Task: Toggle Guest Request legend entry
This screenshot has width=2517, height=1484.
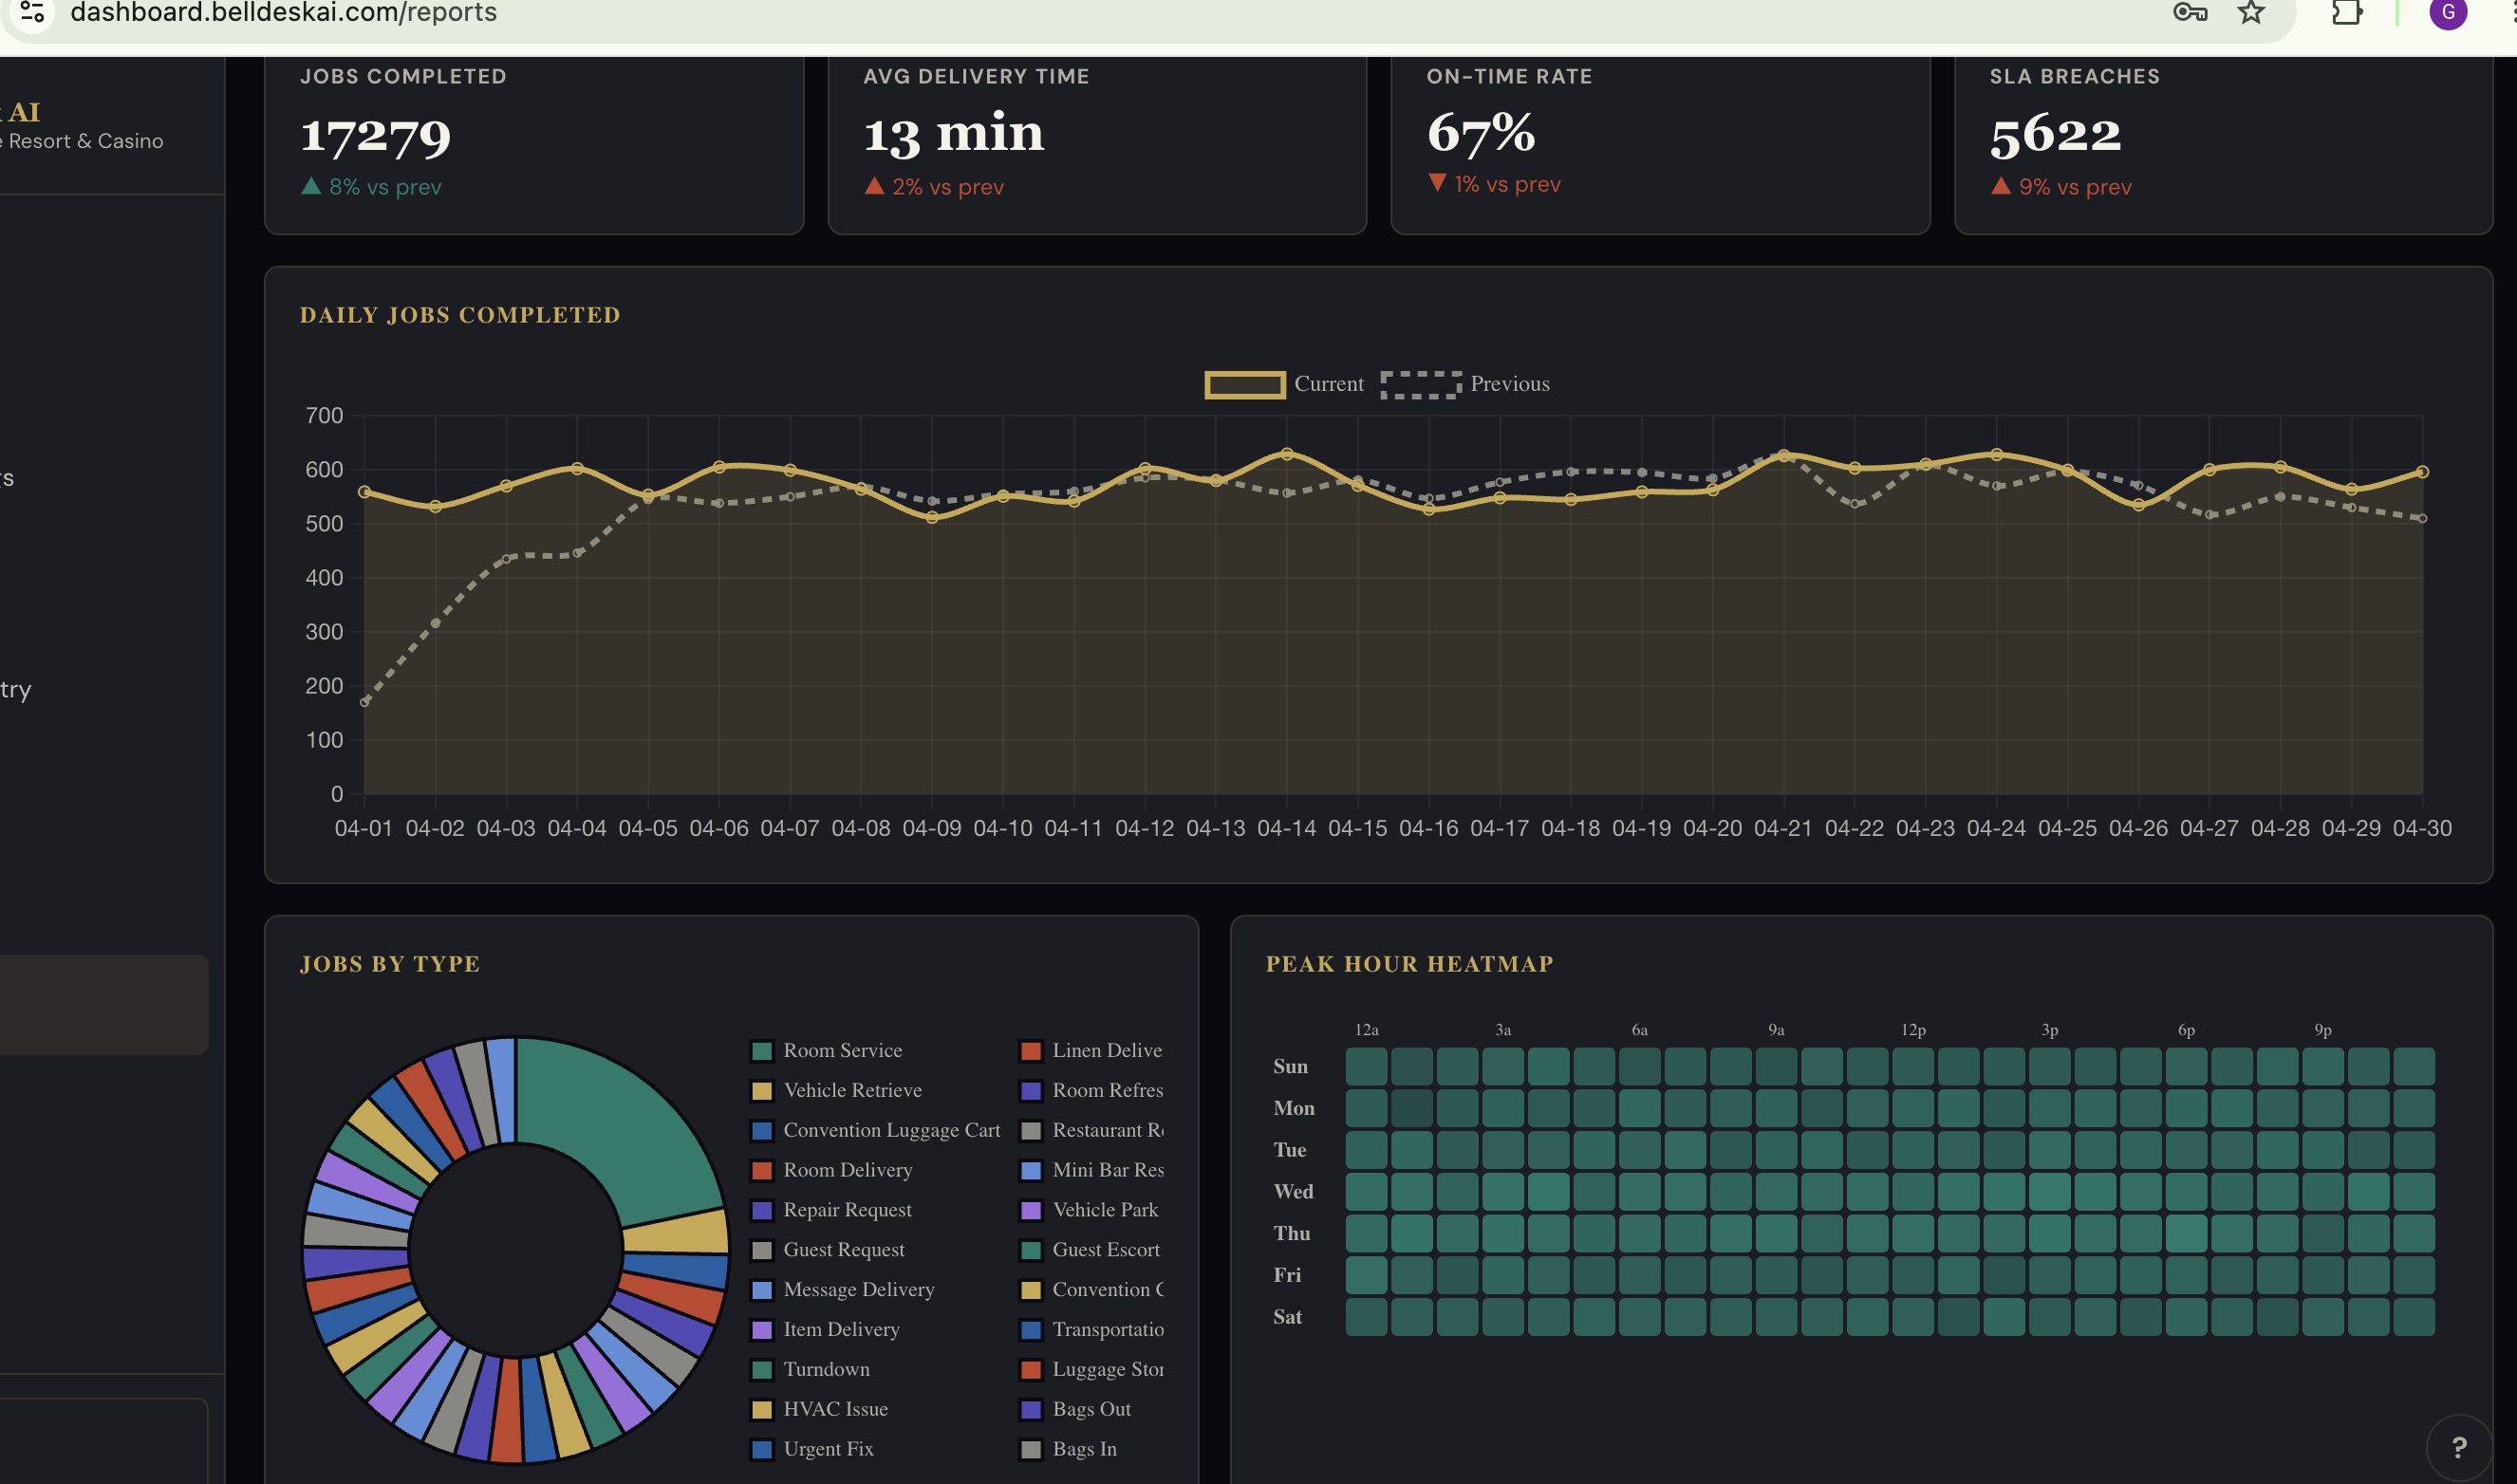Action: pyautogui.click(x=827, y=1250)
